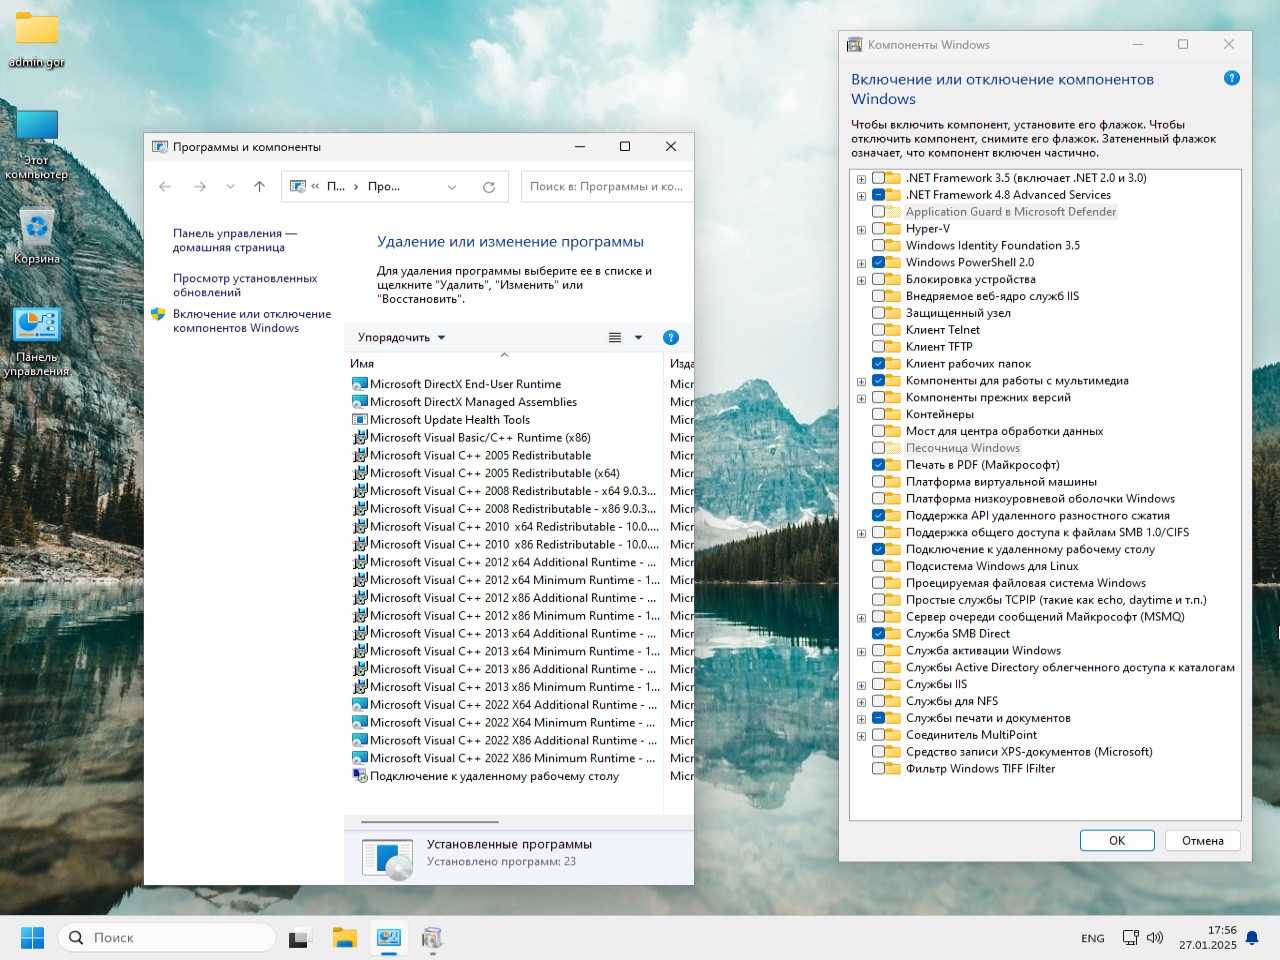1280x960 pixels.
Task: Expand the IIS services tree node
Action: coord(861,685)
